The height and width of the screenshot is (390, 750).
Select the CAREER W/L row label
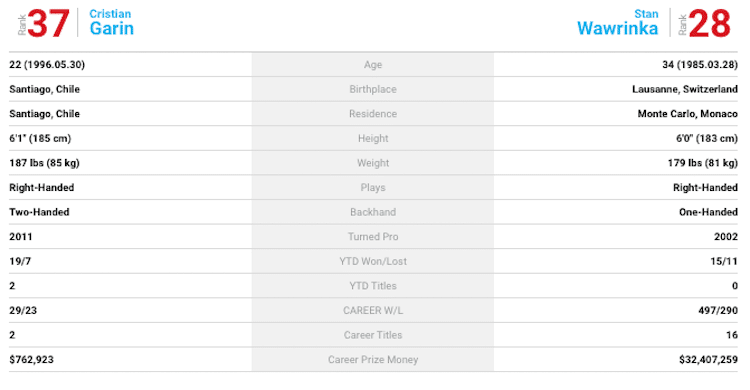(373, 311)
